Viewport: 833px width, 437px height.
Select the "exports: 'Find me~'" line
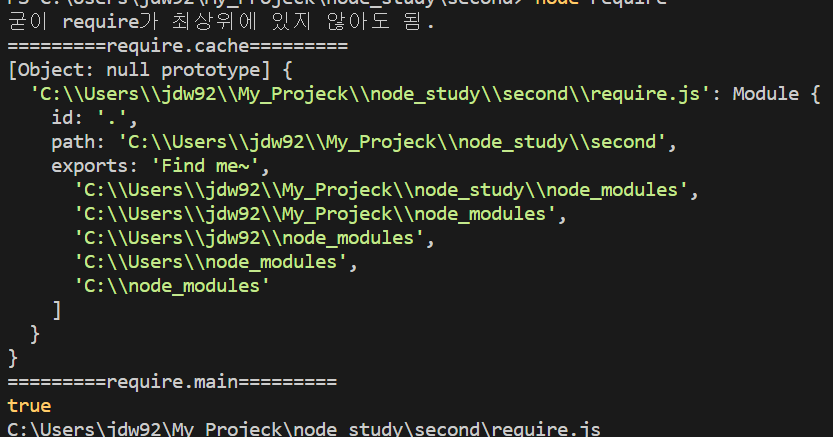160,166
